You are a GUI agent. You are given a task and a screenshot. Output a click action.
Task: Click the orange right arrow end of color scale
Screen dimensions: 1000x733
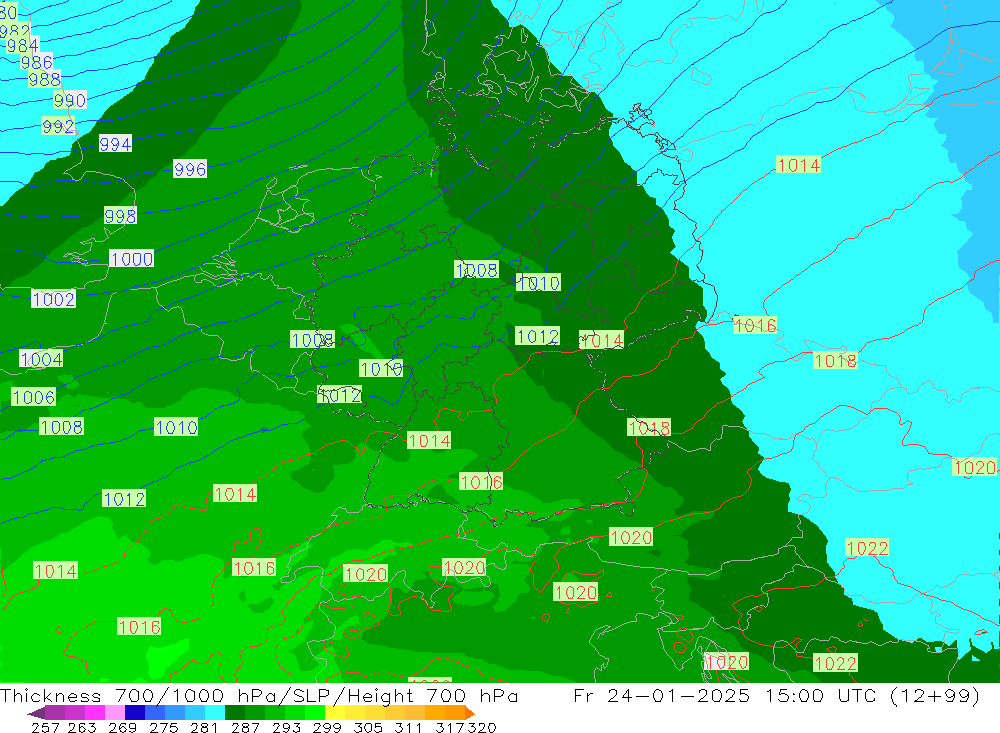coord(470,713)
